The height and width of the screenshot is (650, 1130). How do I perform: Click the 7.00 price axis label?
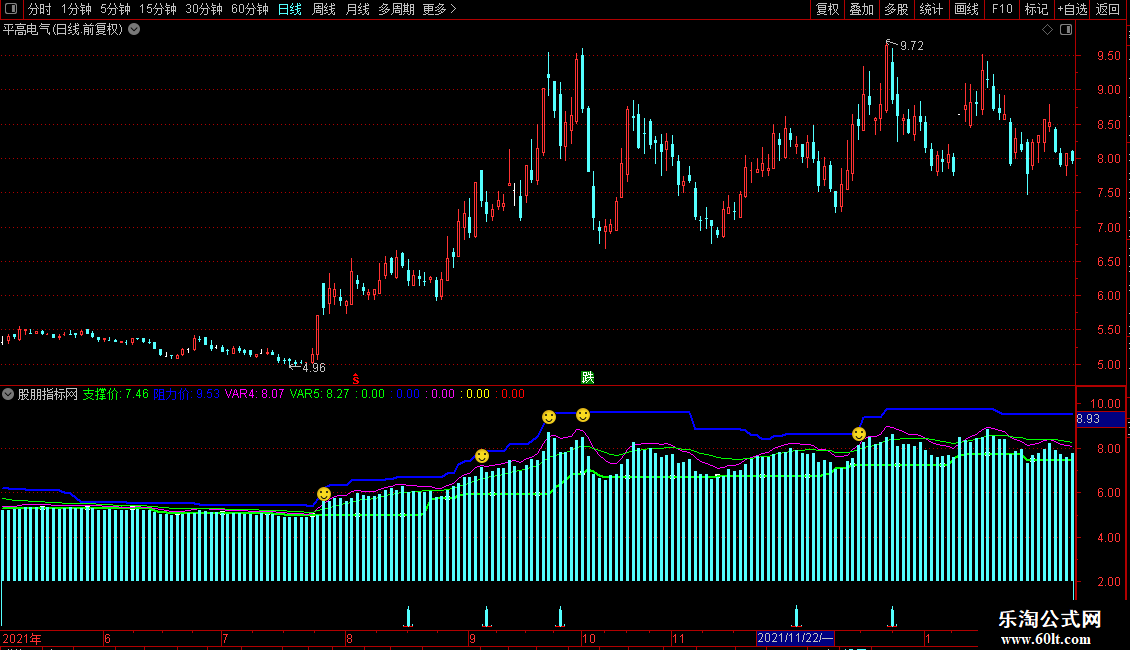[x=1108, y=228]
